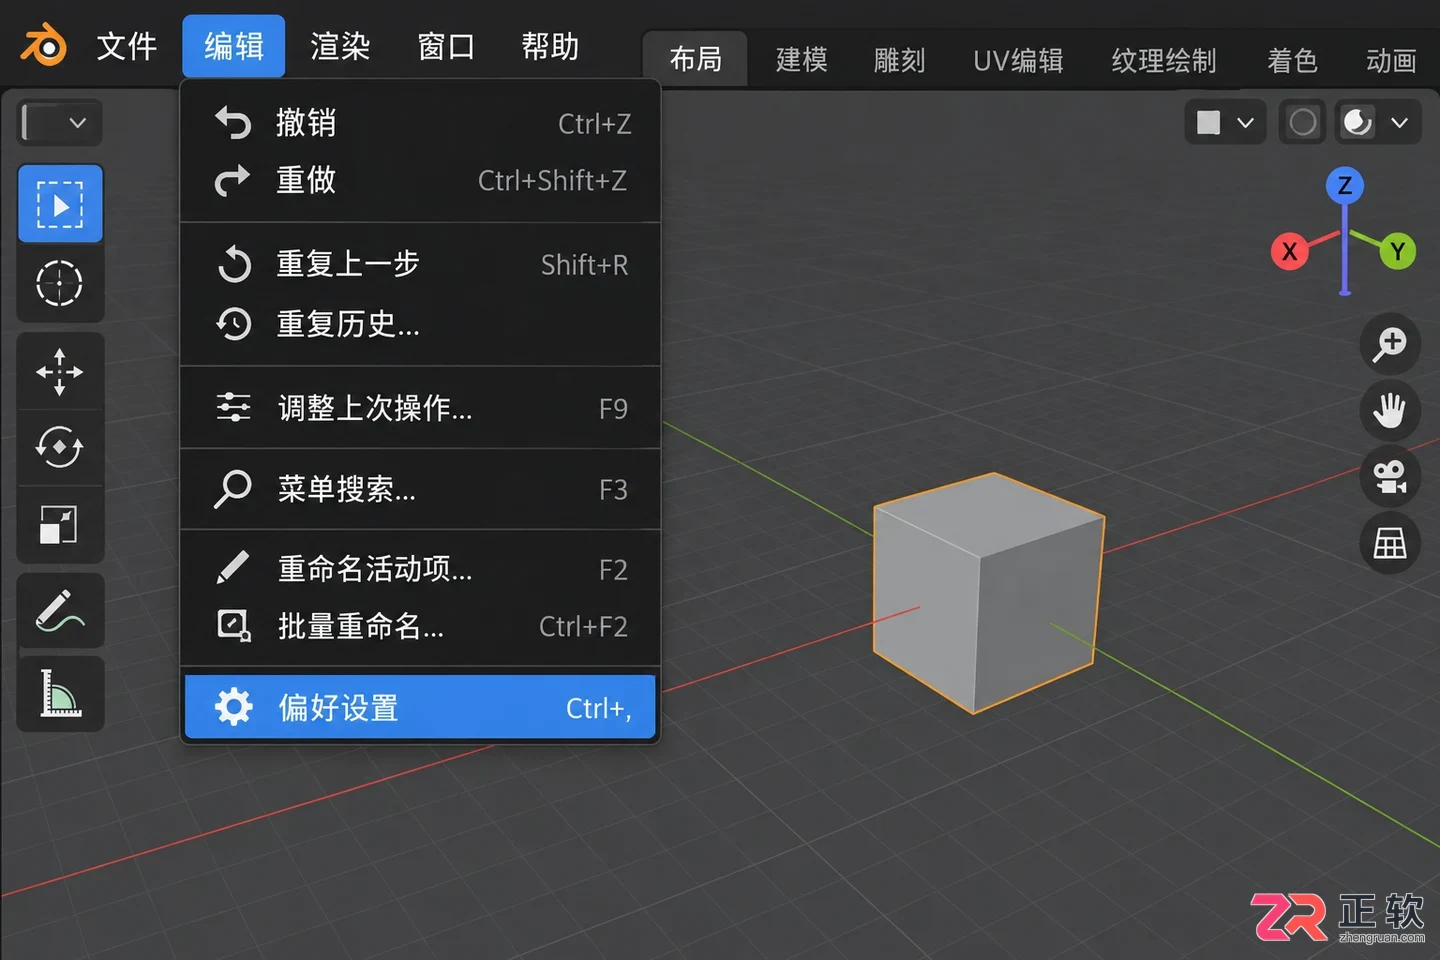This screenshot has width=1440, height=960.
Task: Select the cube in the viewport
Action: point(988,592)
